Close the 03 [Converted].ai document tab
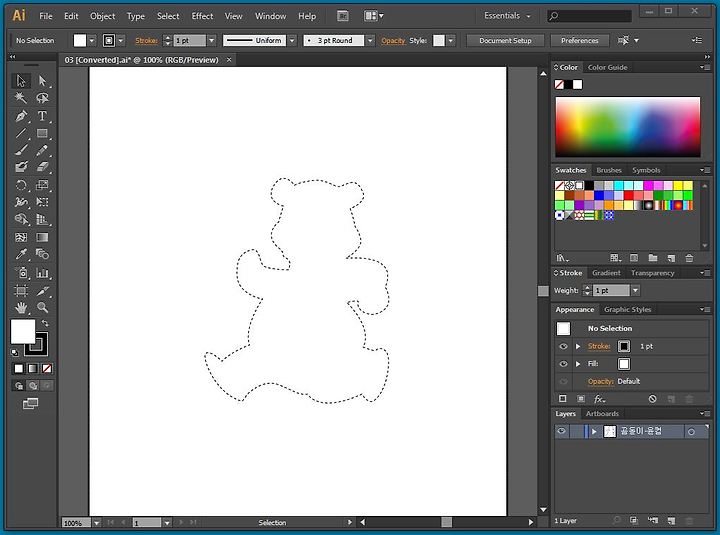 (x=229, y=60)
